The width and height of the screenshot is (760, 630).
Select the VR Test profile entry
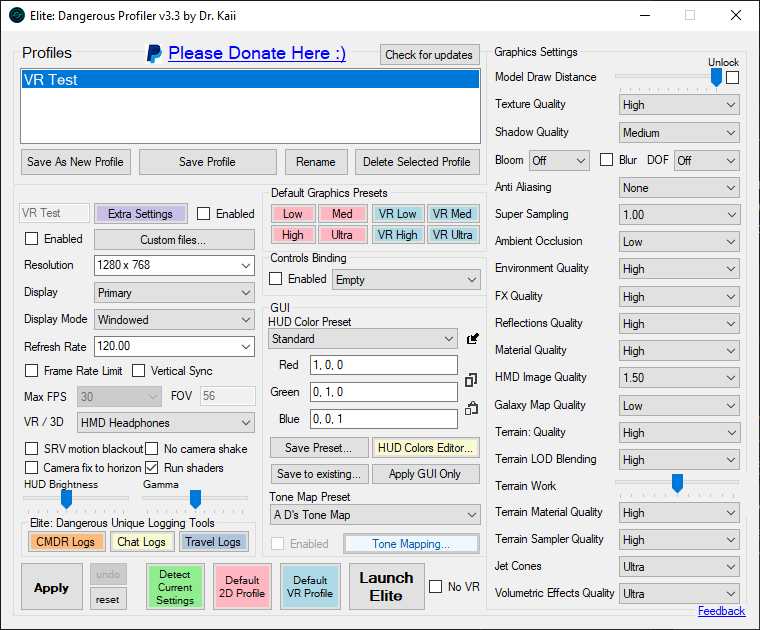[x=250, y=79]
